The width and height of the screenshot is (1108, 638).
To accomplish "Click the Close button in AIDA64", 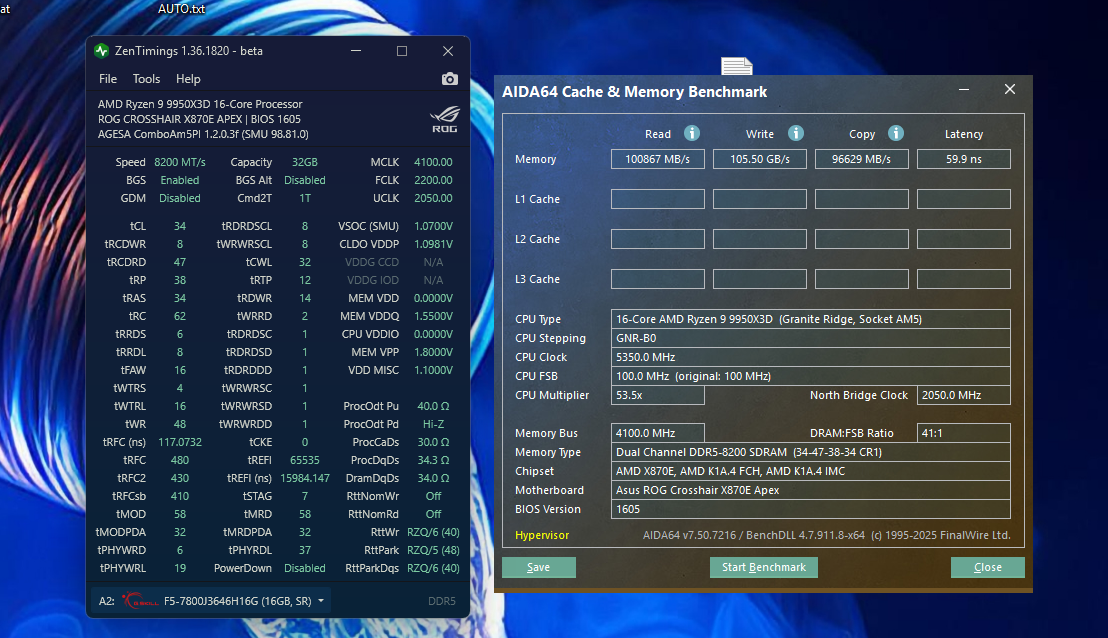I will tap(987, 567).
